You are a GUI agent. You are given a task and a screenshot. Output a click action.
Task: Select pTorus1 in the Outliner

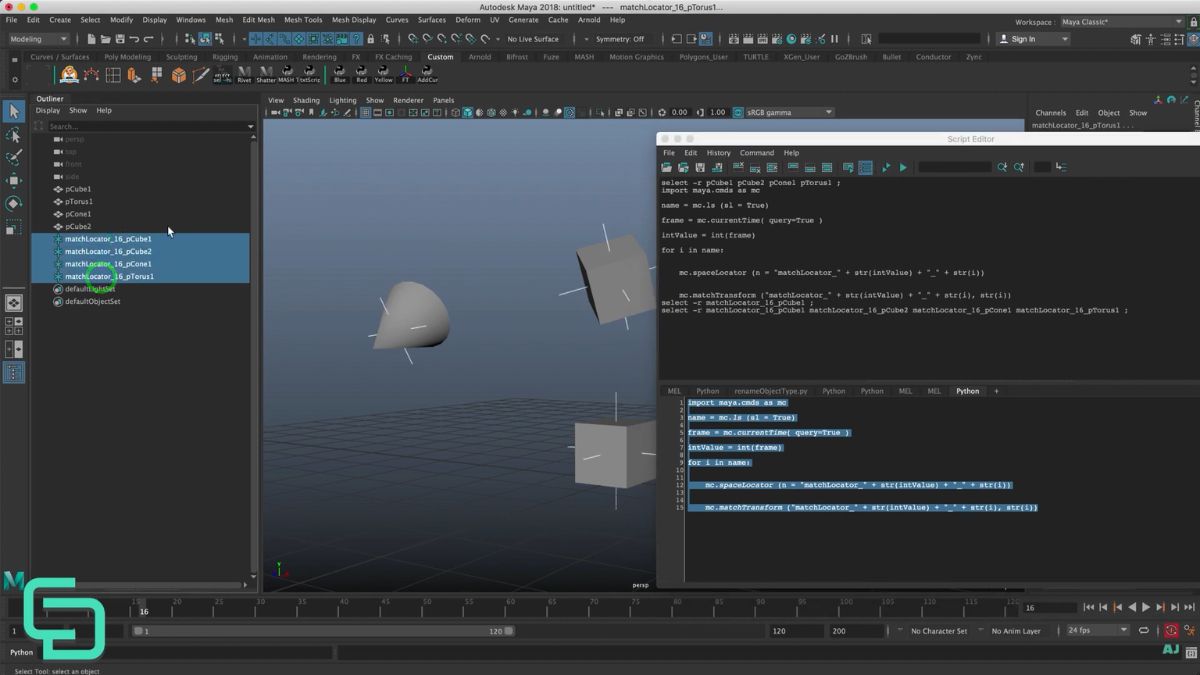[78, 201]
